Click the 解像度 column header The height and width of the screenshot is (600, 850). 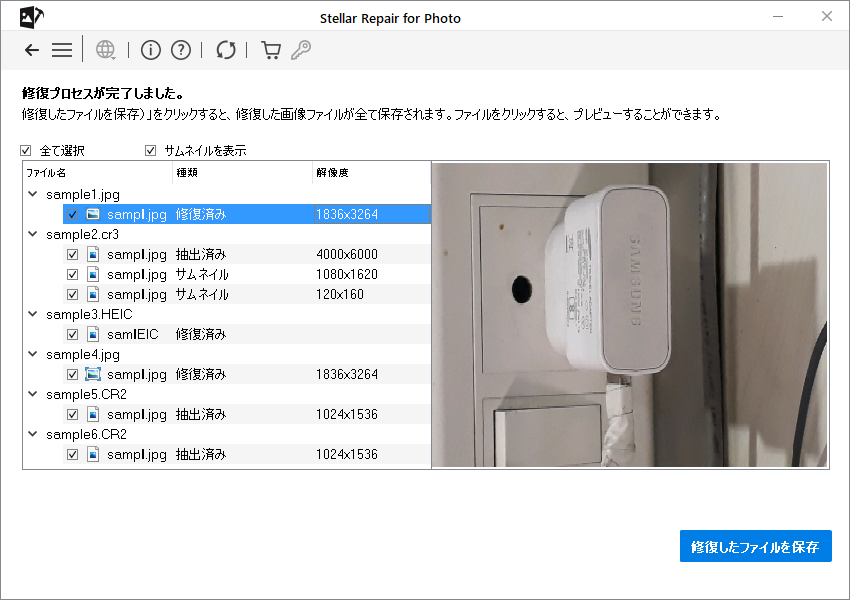click(371, 172)
